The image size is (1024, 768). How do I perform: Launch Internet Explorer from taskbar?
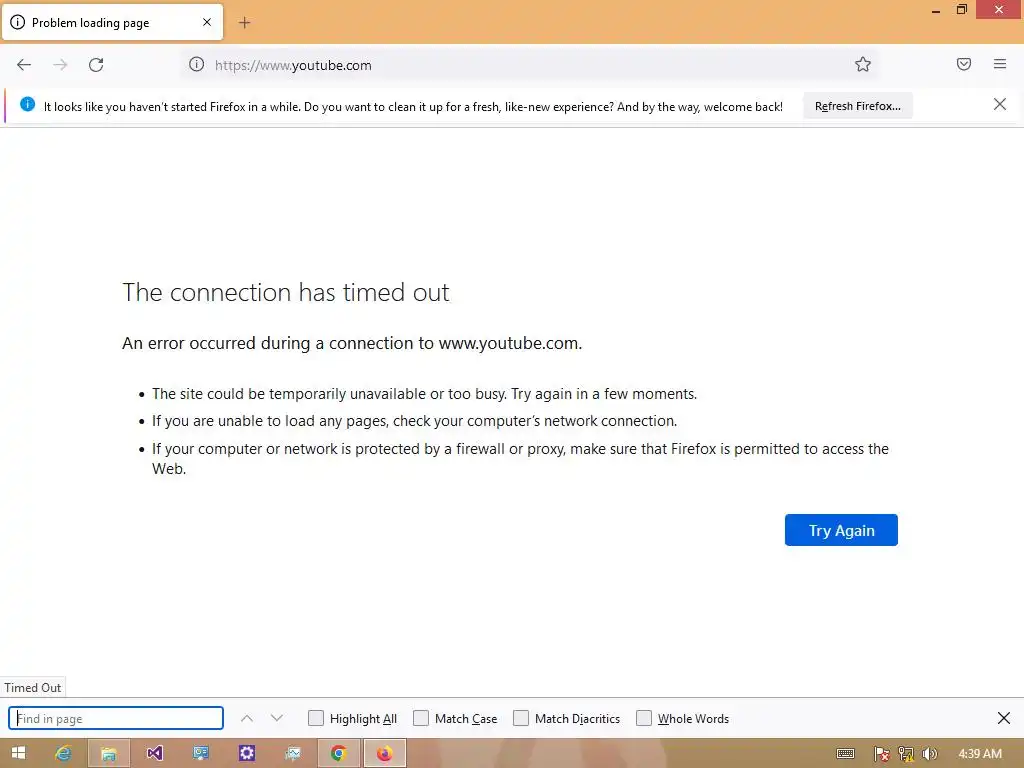coord(63,753)
